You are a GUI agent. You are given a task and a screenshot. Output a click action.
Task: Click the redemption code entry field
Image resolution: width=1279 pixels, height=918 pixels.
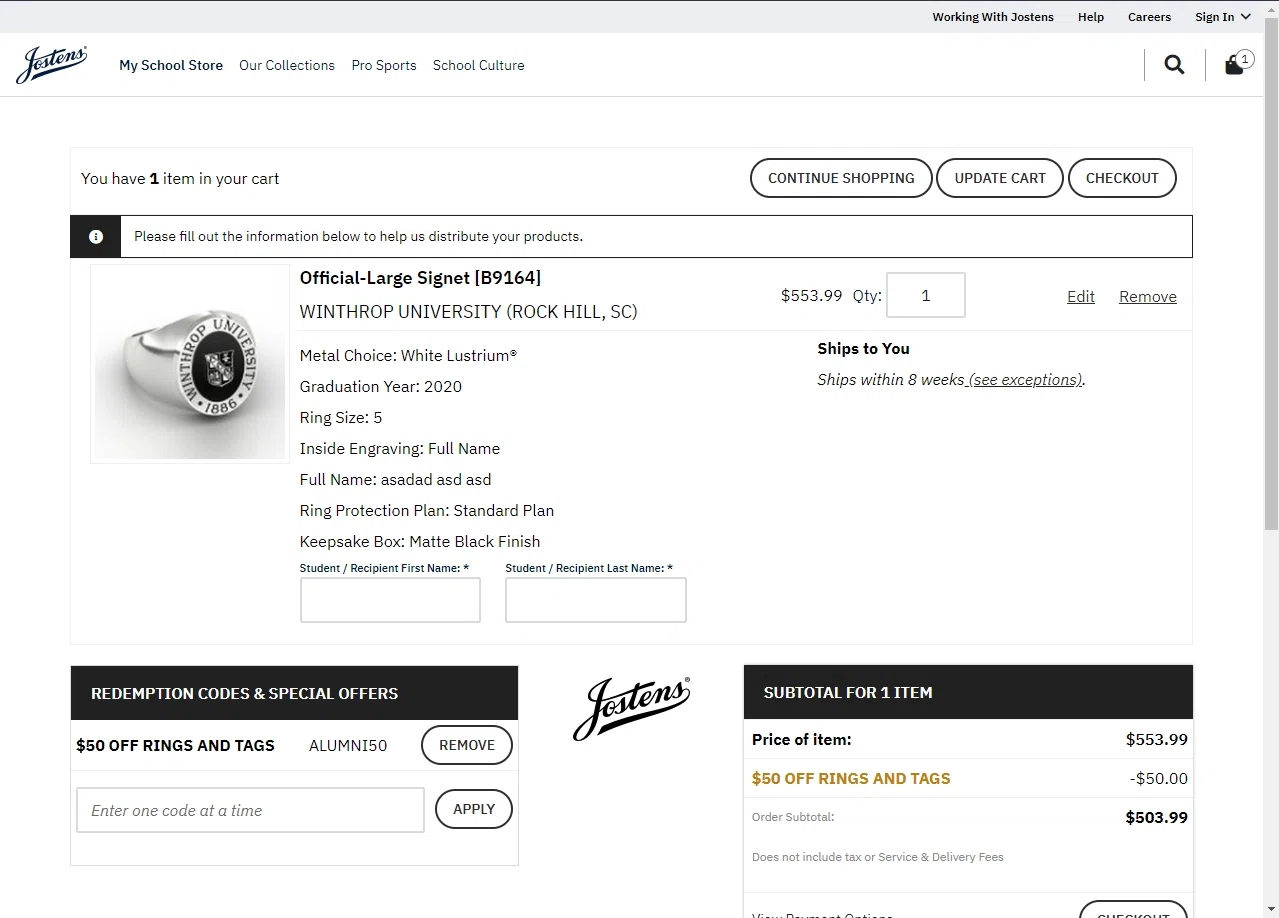tap(250, 810)
